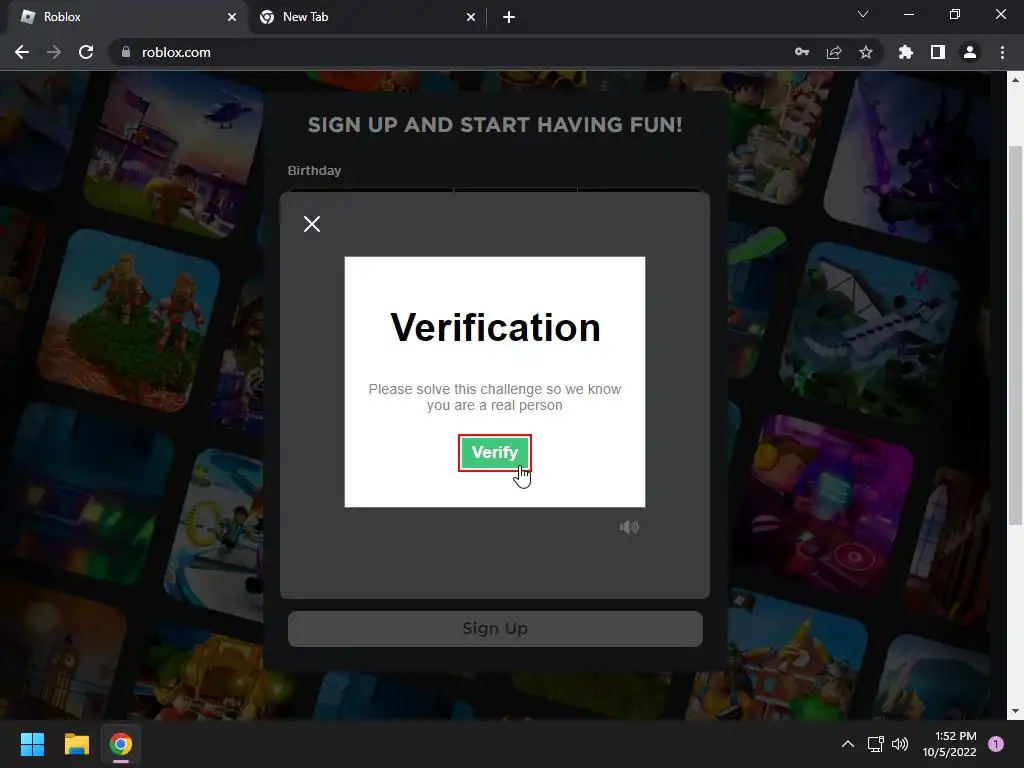The height and width of the screenshot is (768, 1024).
Task: Click the padlock site info icon
Action: point(126,52)
